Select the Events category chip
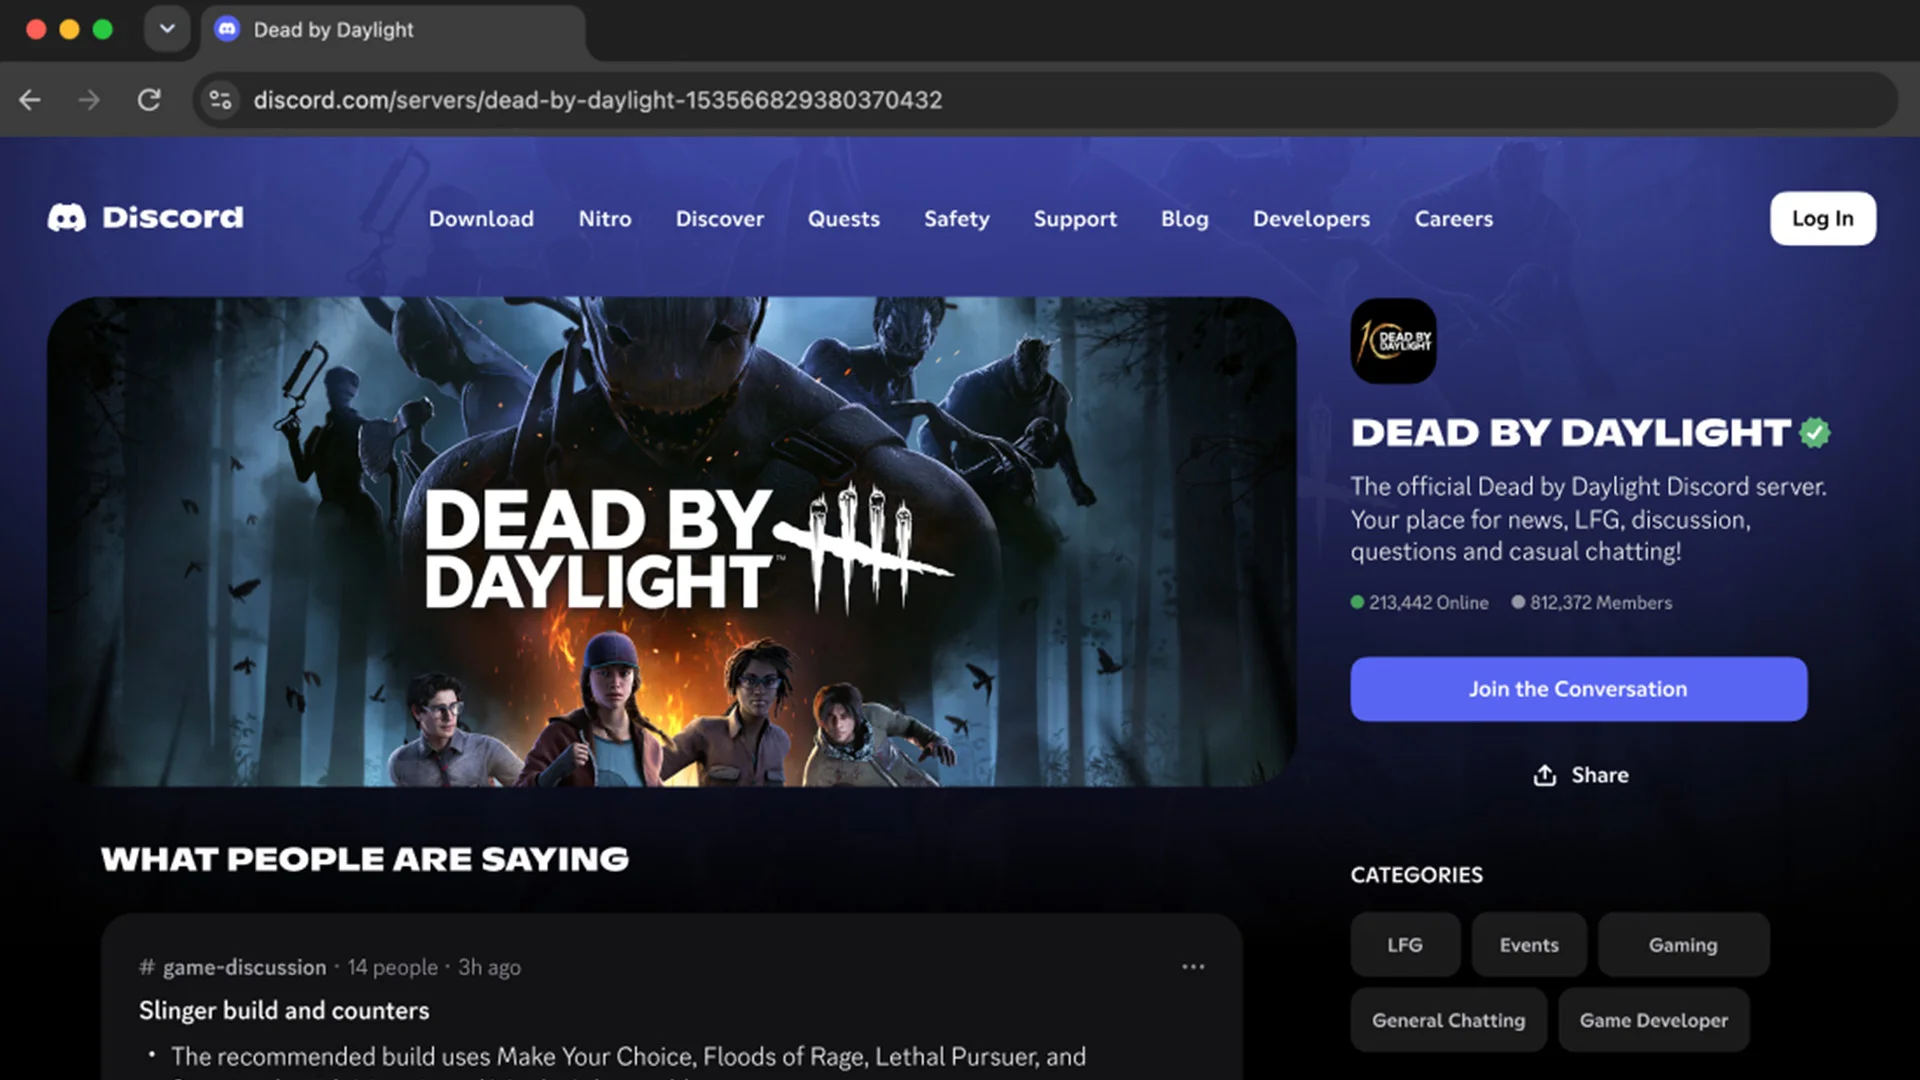1920x1080 pixels. tap(1529, 945)
